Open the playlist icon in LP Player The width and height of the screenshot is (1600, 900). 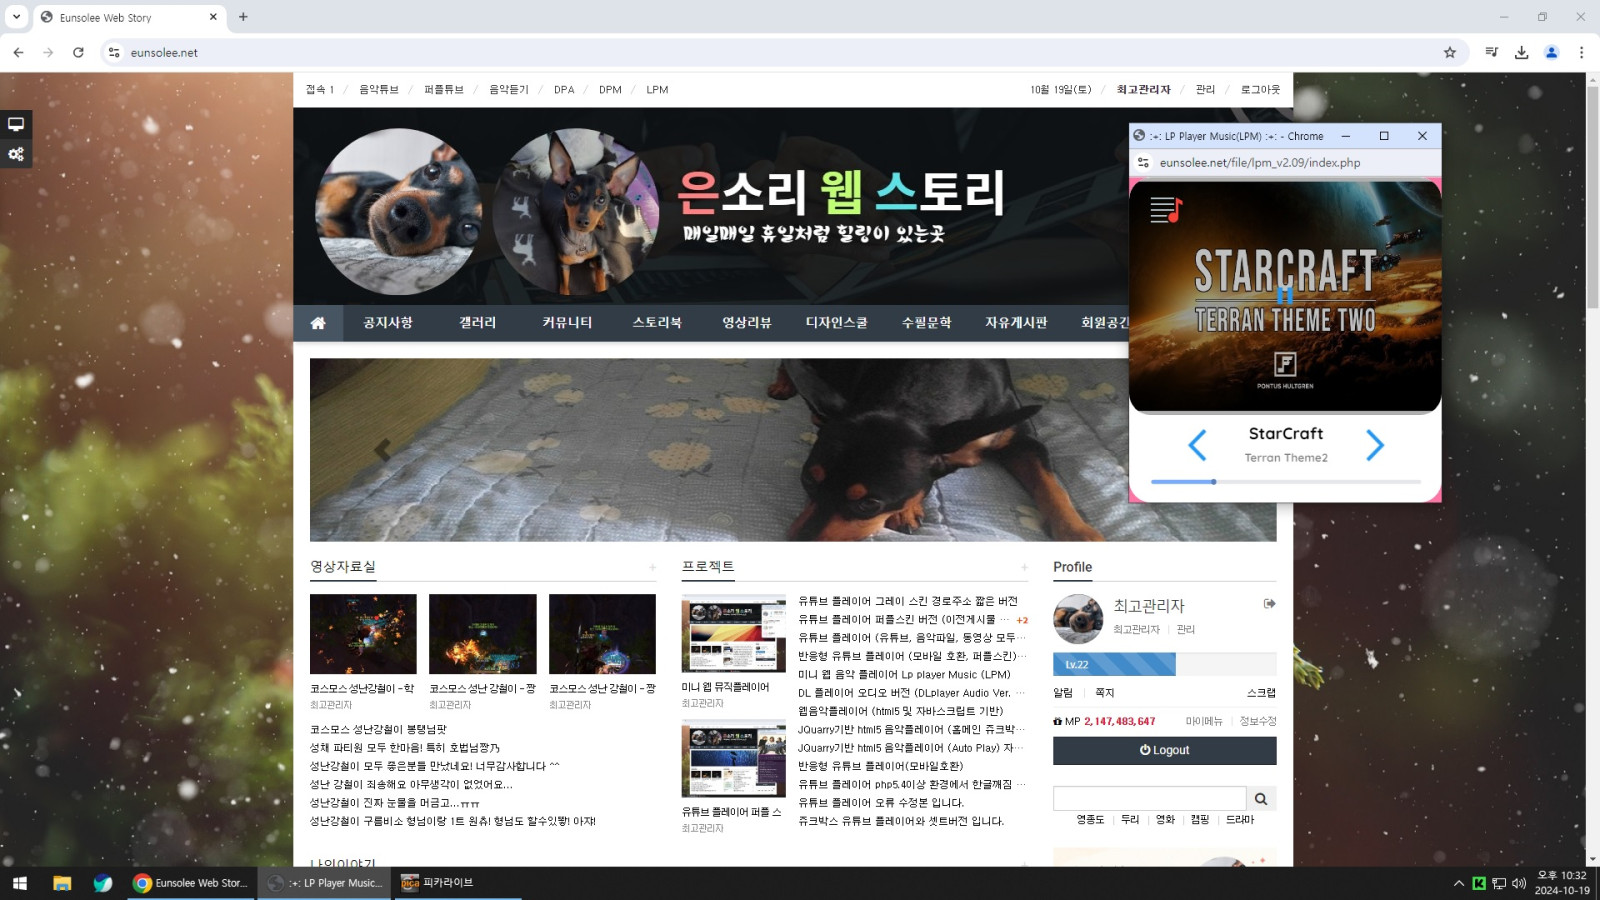coord(1166,210)
